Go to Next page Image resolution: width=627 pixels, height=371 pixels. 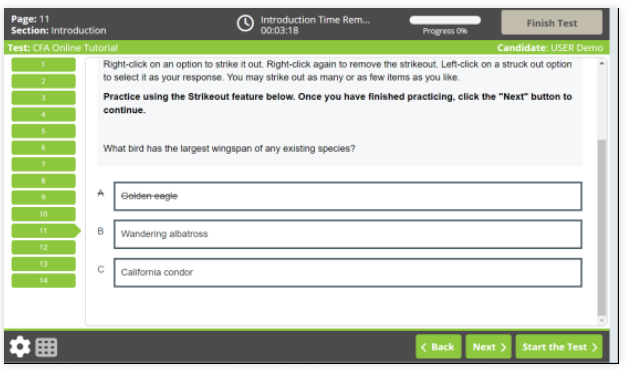488,347
